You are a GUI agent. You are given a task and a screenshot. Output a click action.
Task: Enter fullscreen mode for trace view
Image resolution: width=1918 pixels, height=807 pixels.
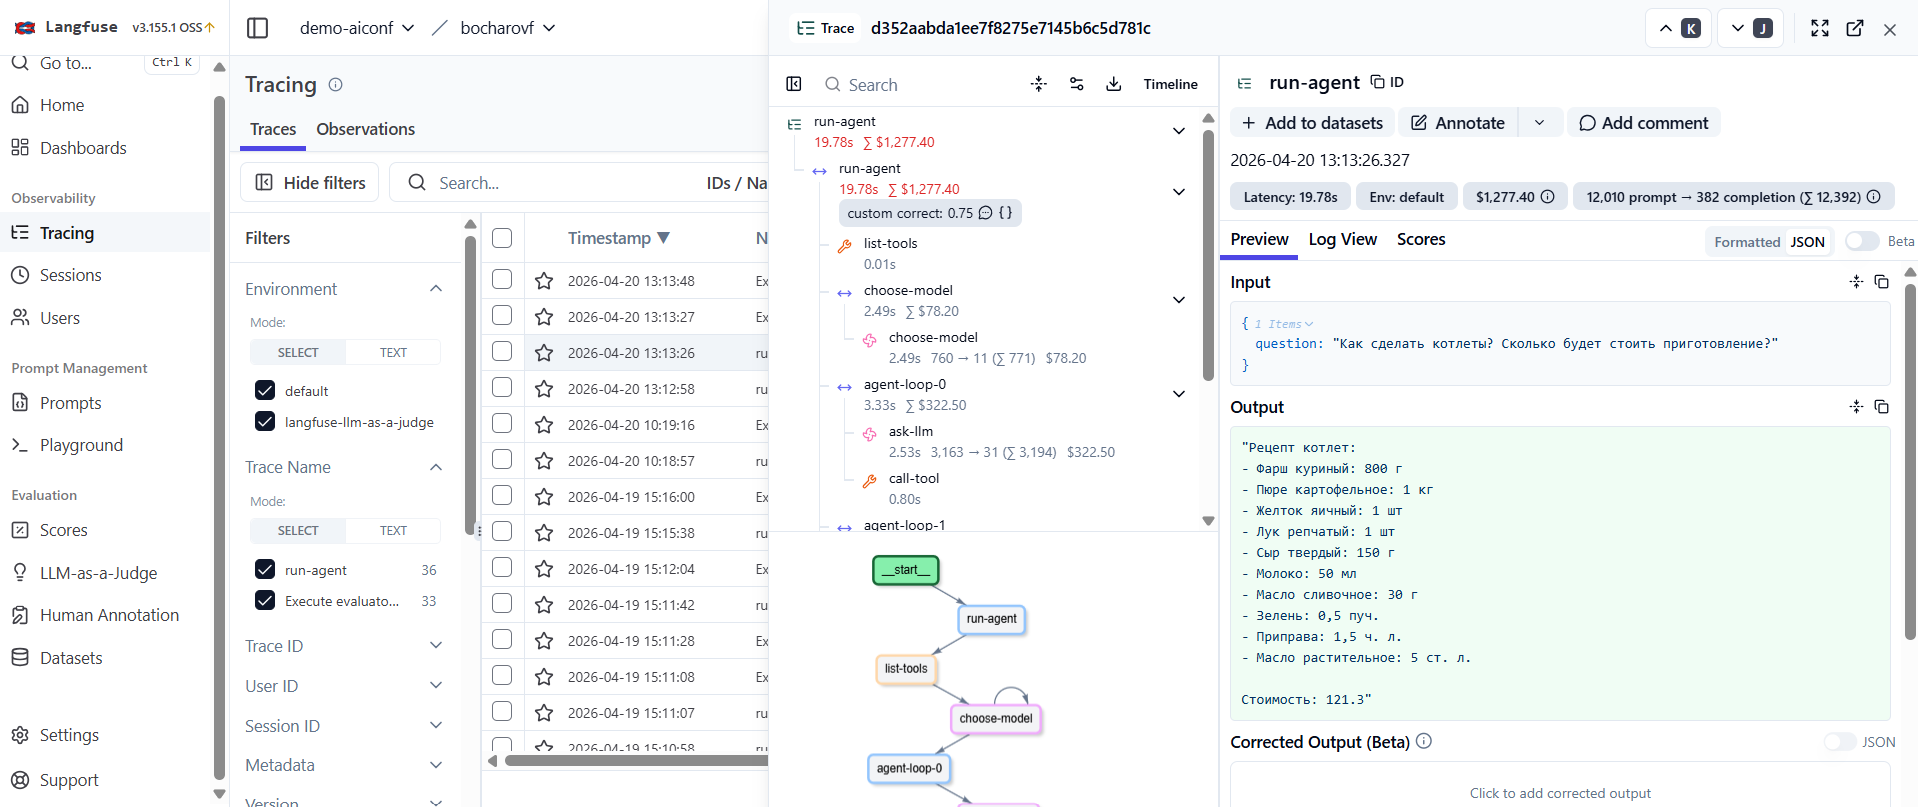(1820, 28)
